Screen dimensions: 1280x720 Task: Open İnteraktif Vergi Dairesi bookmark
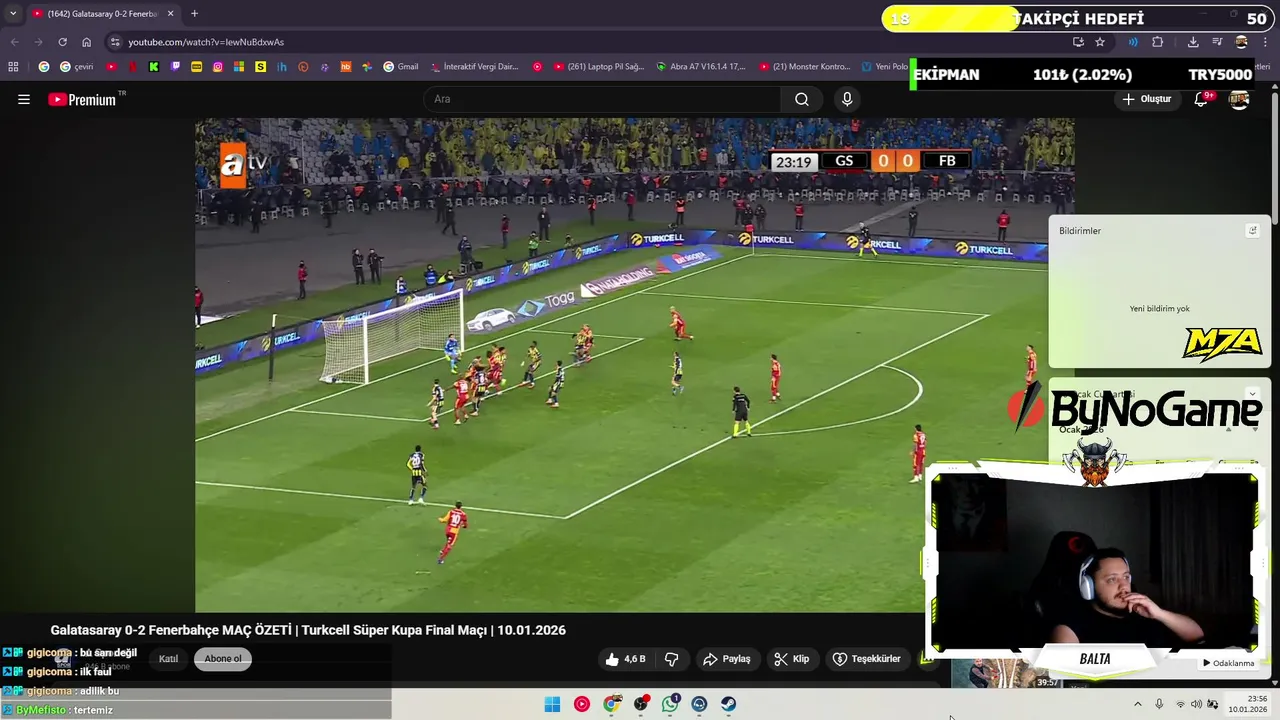474,67
